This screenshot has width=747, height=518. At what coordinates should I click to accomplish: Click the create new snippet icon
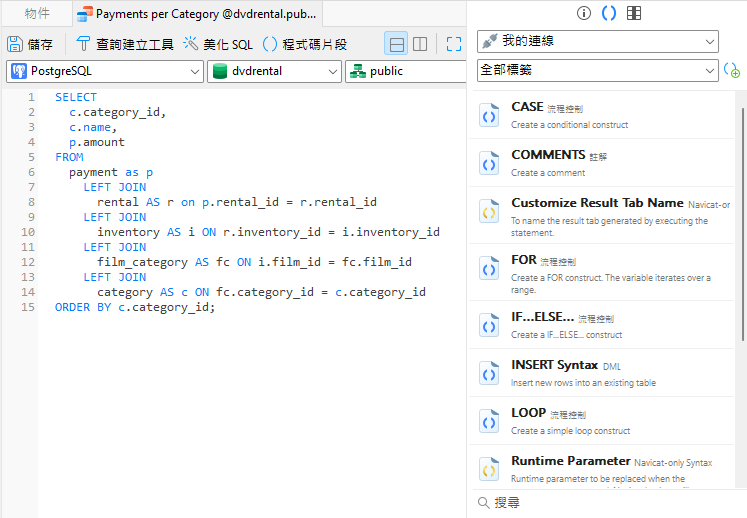coord(731,71)
